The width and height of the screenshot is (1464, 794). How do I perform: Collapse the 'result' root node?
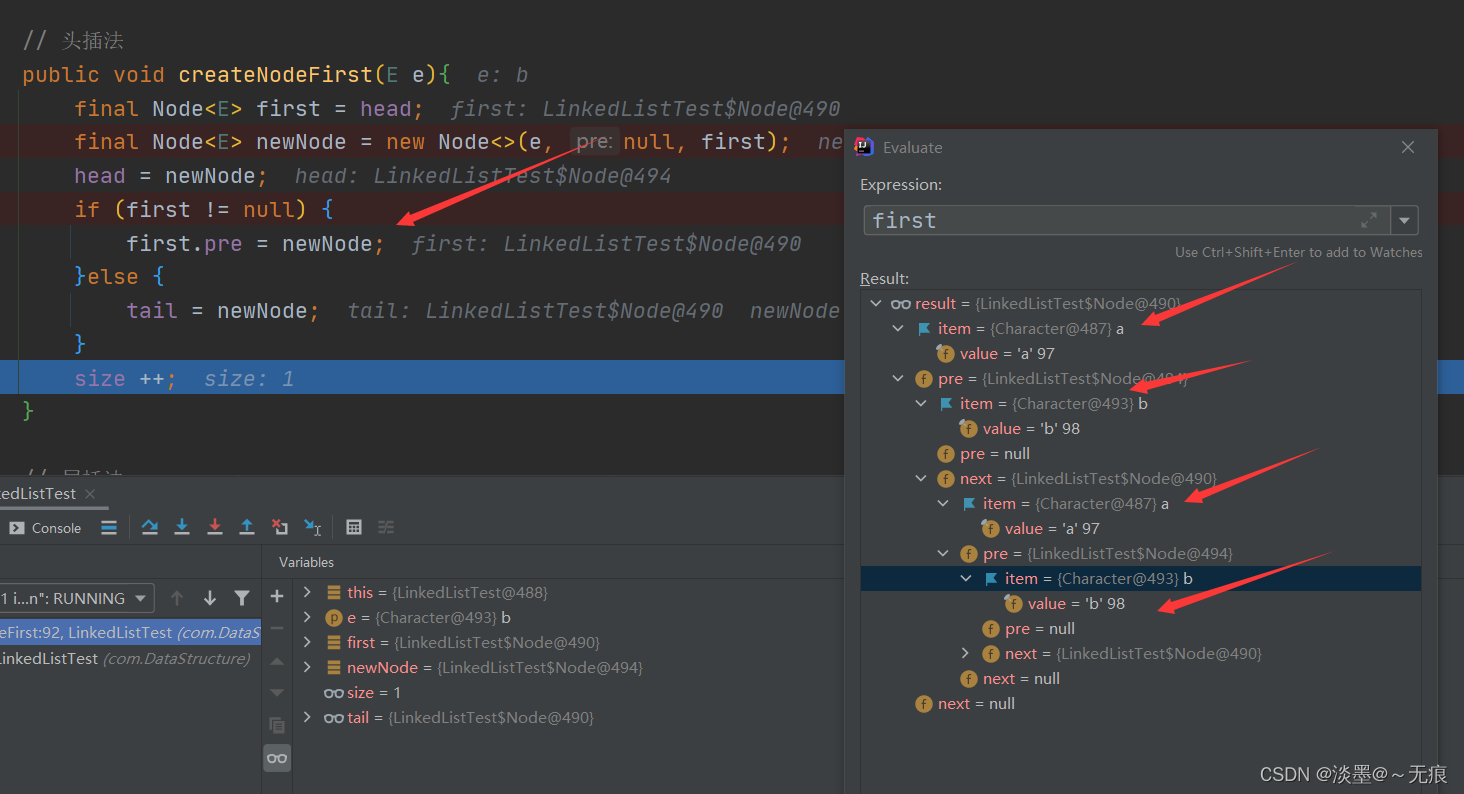876,303
